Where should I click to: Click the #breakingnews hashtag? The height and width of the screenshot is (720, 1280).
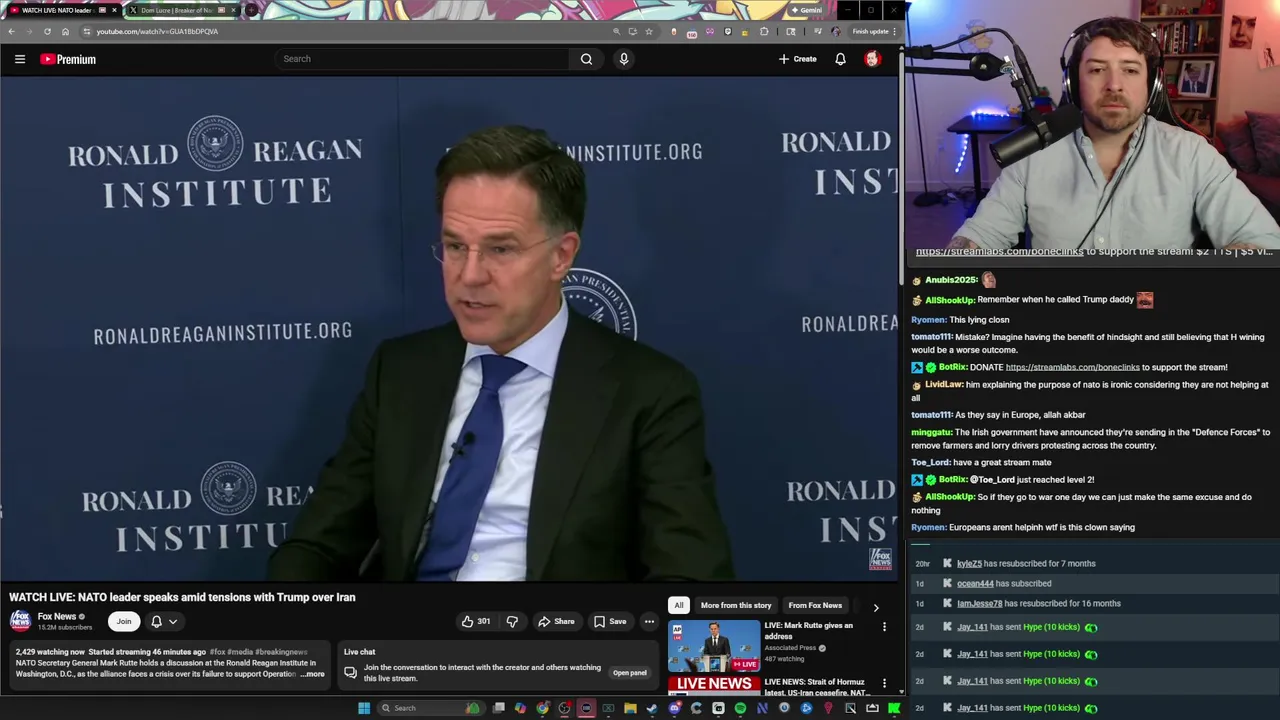tap(281, 652)
